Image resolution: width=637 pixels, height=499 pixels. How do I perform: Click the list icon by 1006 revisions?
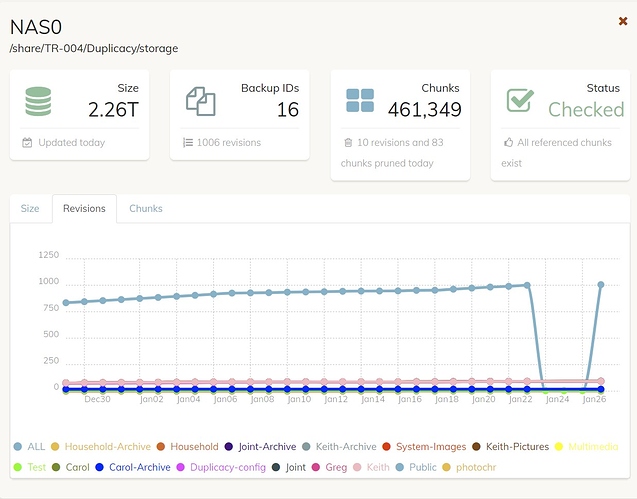pos(188,143)
